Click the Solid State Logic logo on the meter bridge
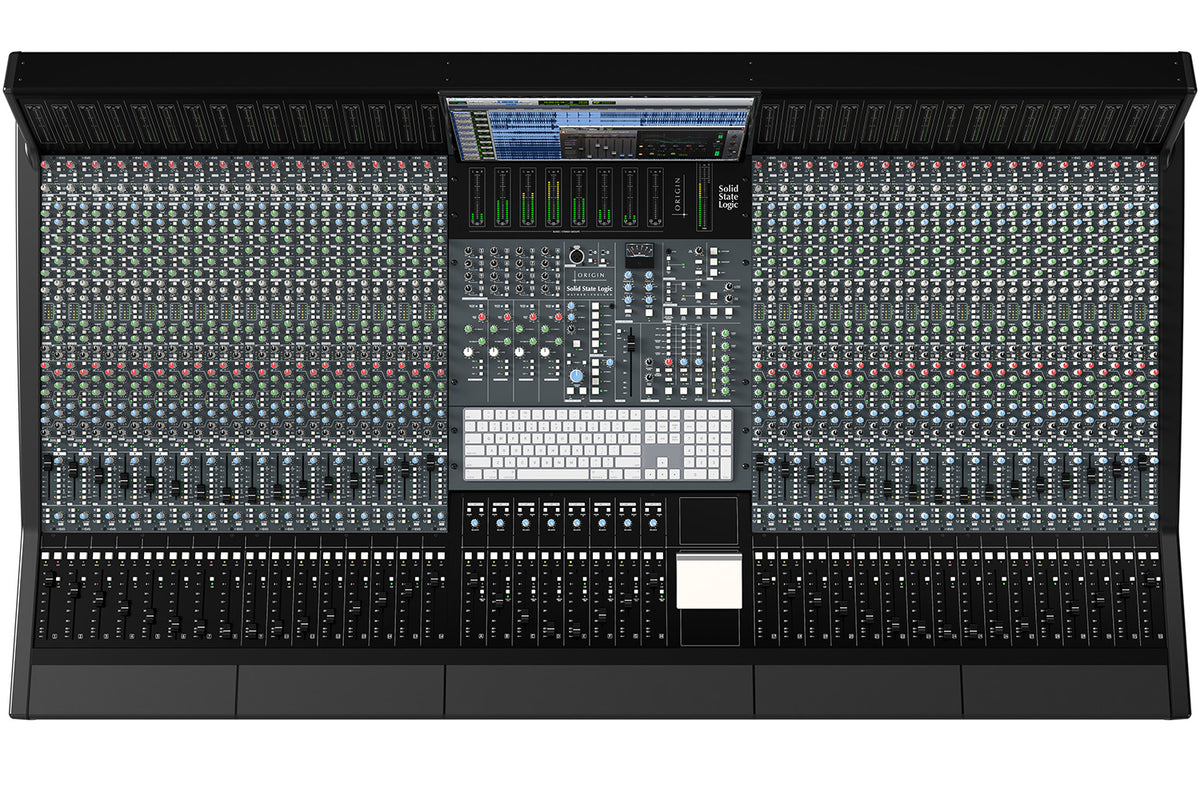 tap(728, 197)
